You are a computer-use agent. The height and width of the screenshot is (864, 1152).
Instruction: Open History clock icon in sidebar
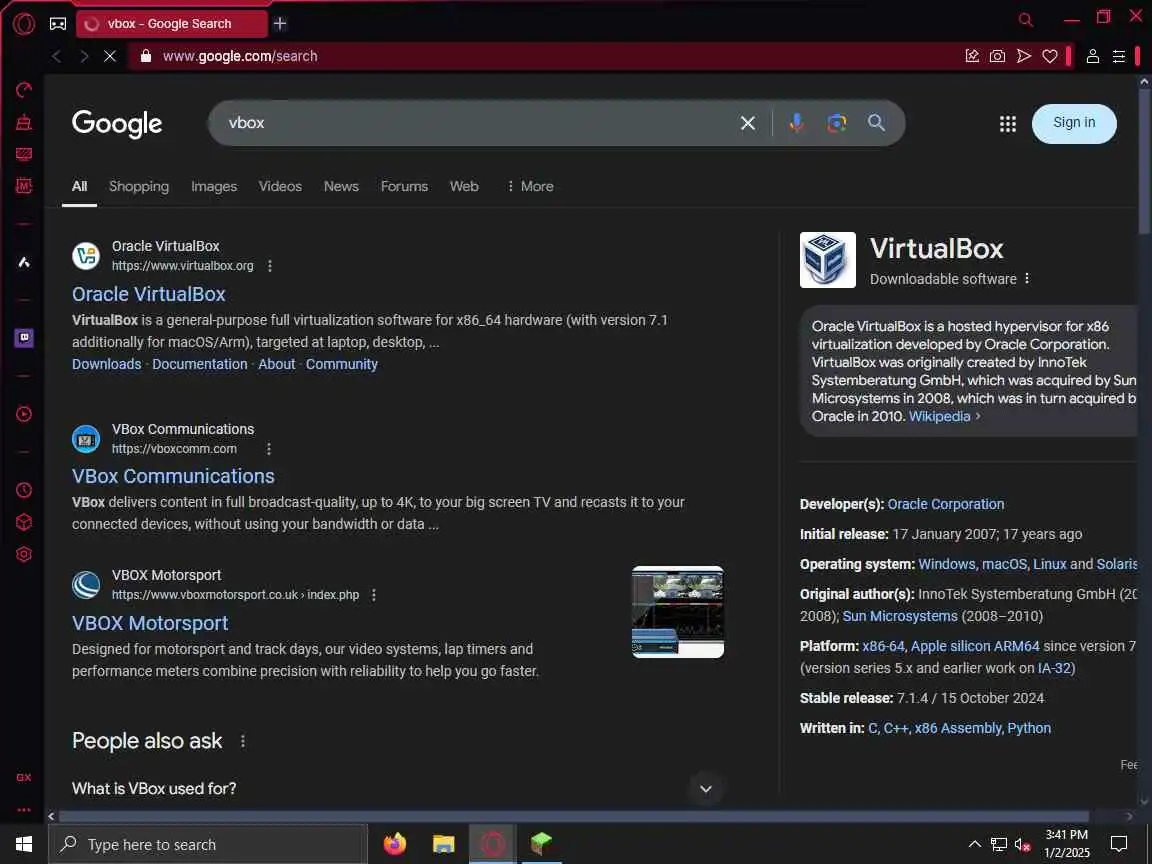coord(24,490)
